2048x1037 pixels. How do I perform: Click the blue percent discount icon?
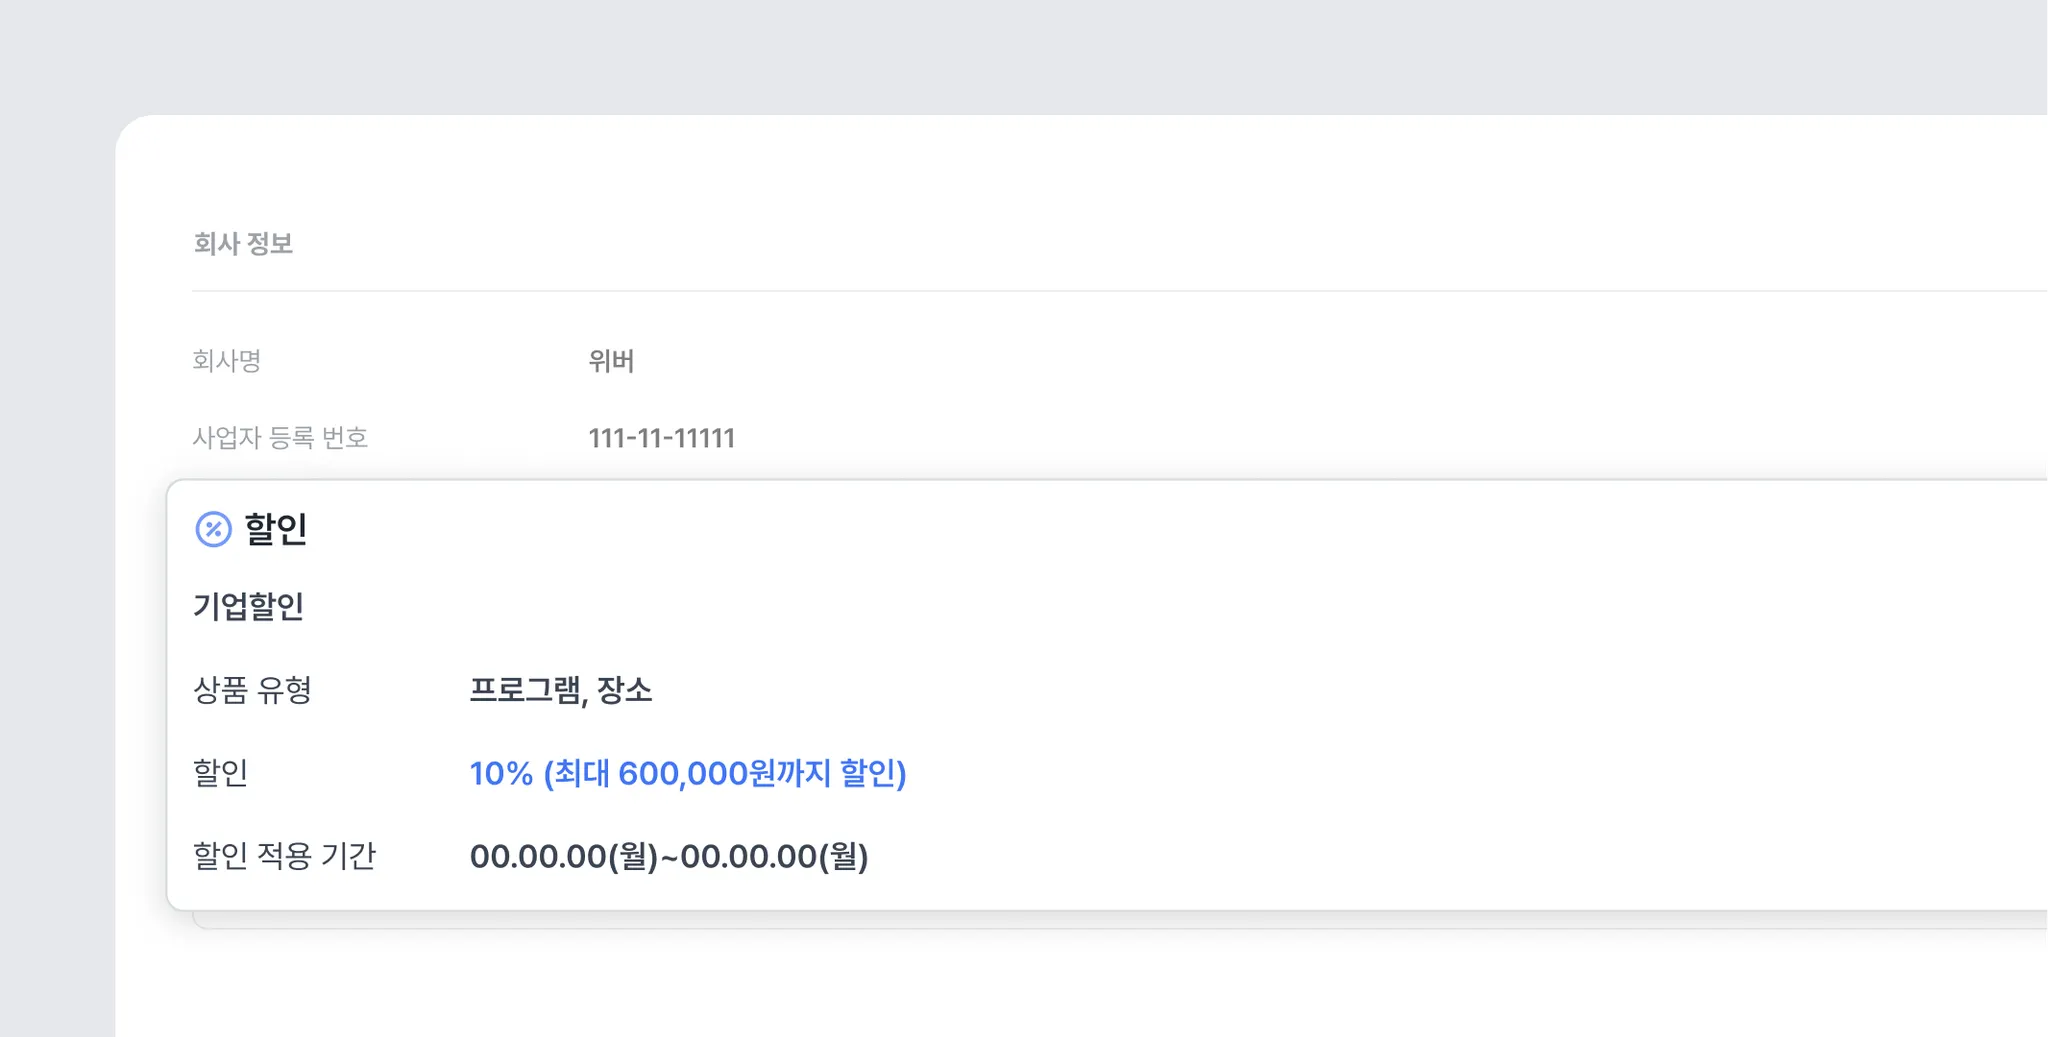pyautogui.click(x=213, y=529)
